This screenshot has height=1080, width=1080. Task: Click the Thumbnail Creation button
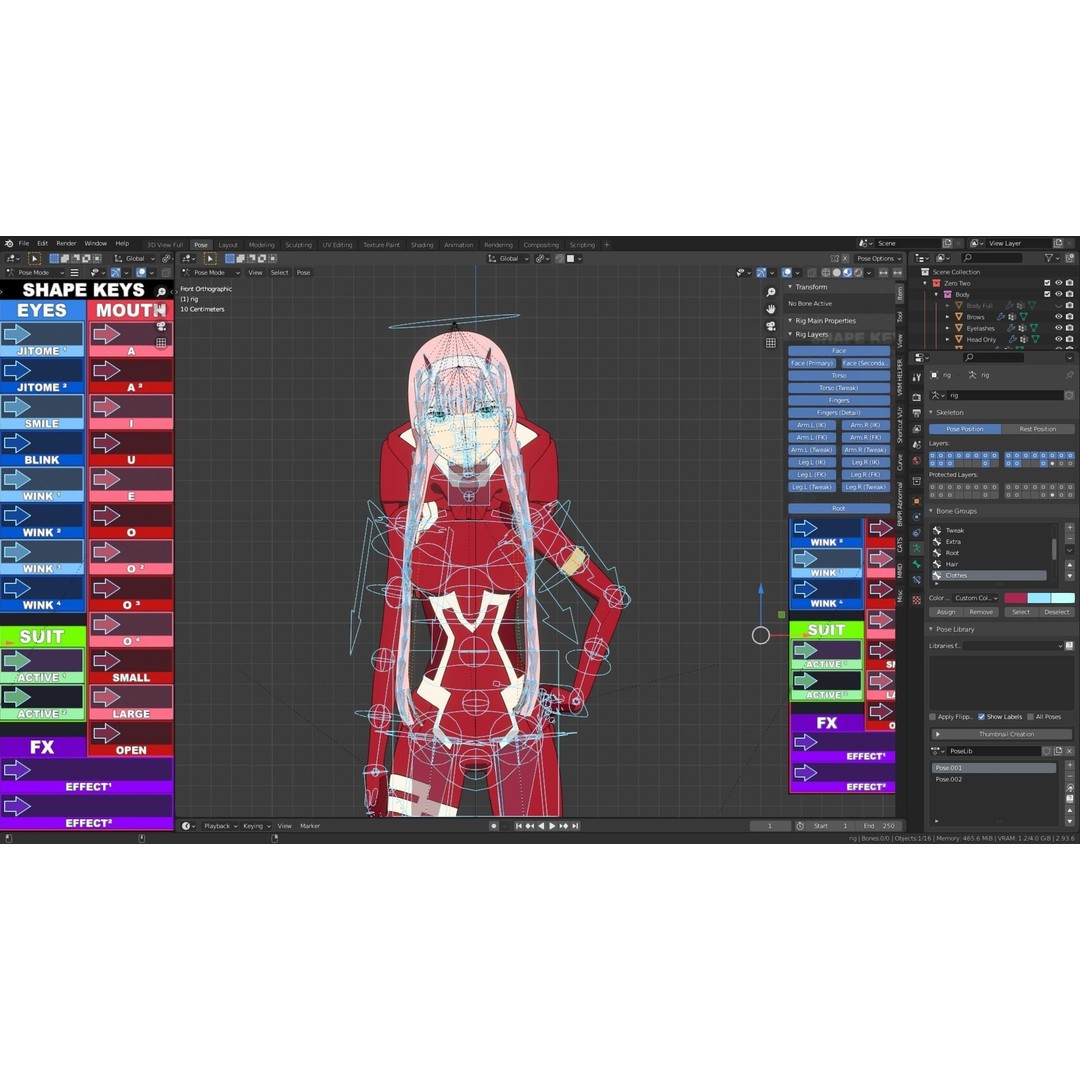point(1001,734)
